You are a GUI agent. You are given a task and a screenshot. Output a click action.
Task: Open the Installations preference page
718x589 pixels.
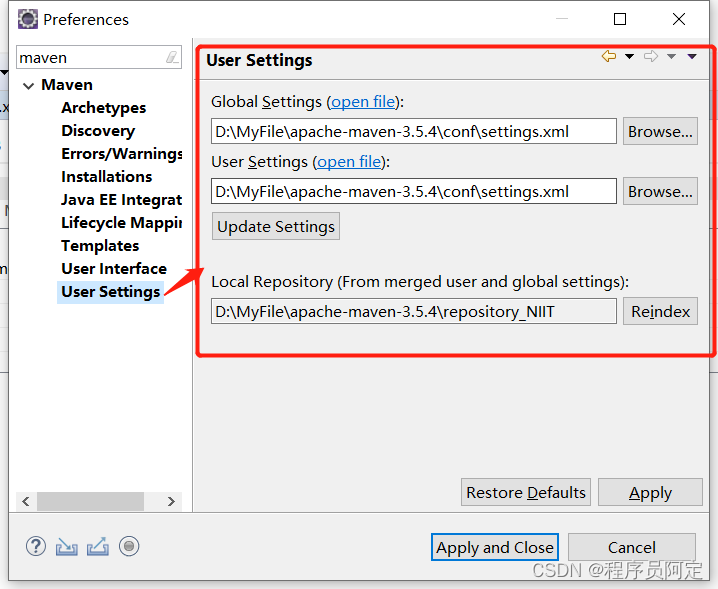point(107,176)
